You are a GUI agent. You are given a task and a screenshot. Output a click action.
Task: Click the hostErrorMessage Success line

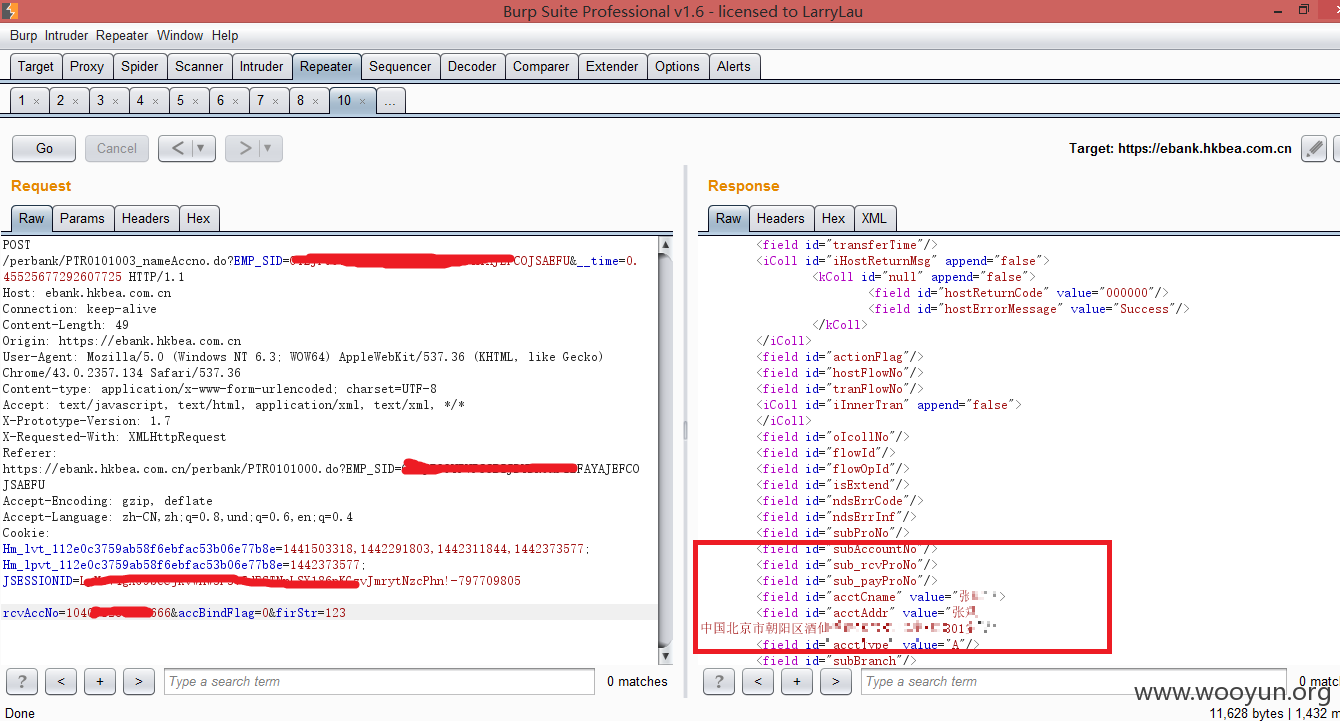[x=1030, y=309]
